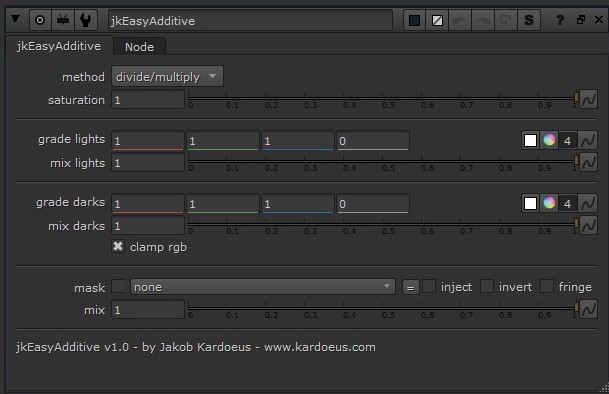609x394 pixels.
Task: Click the mix darks value field
Action: (x=148, y=226)
